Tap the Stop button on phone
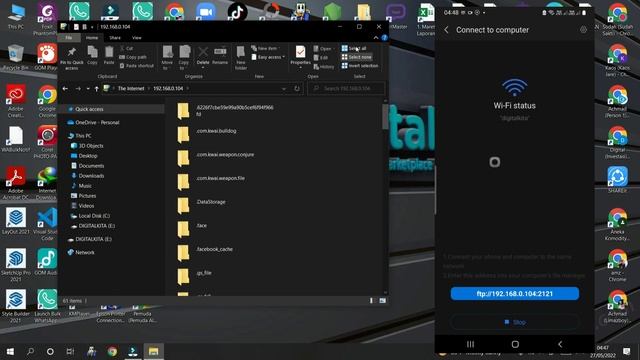 tap(515, 322)
